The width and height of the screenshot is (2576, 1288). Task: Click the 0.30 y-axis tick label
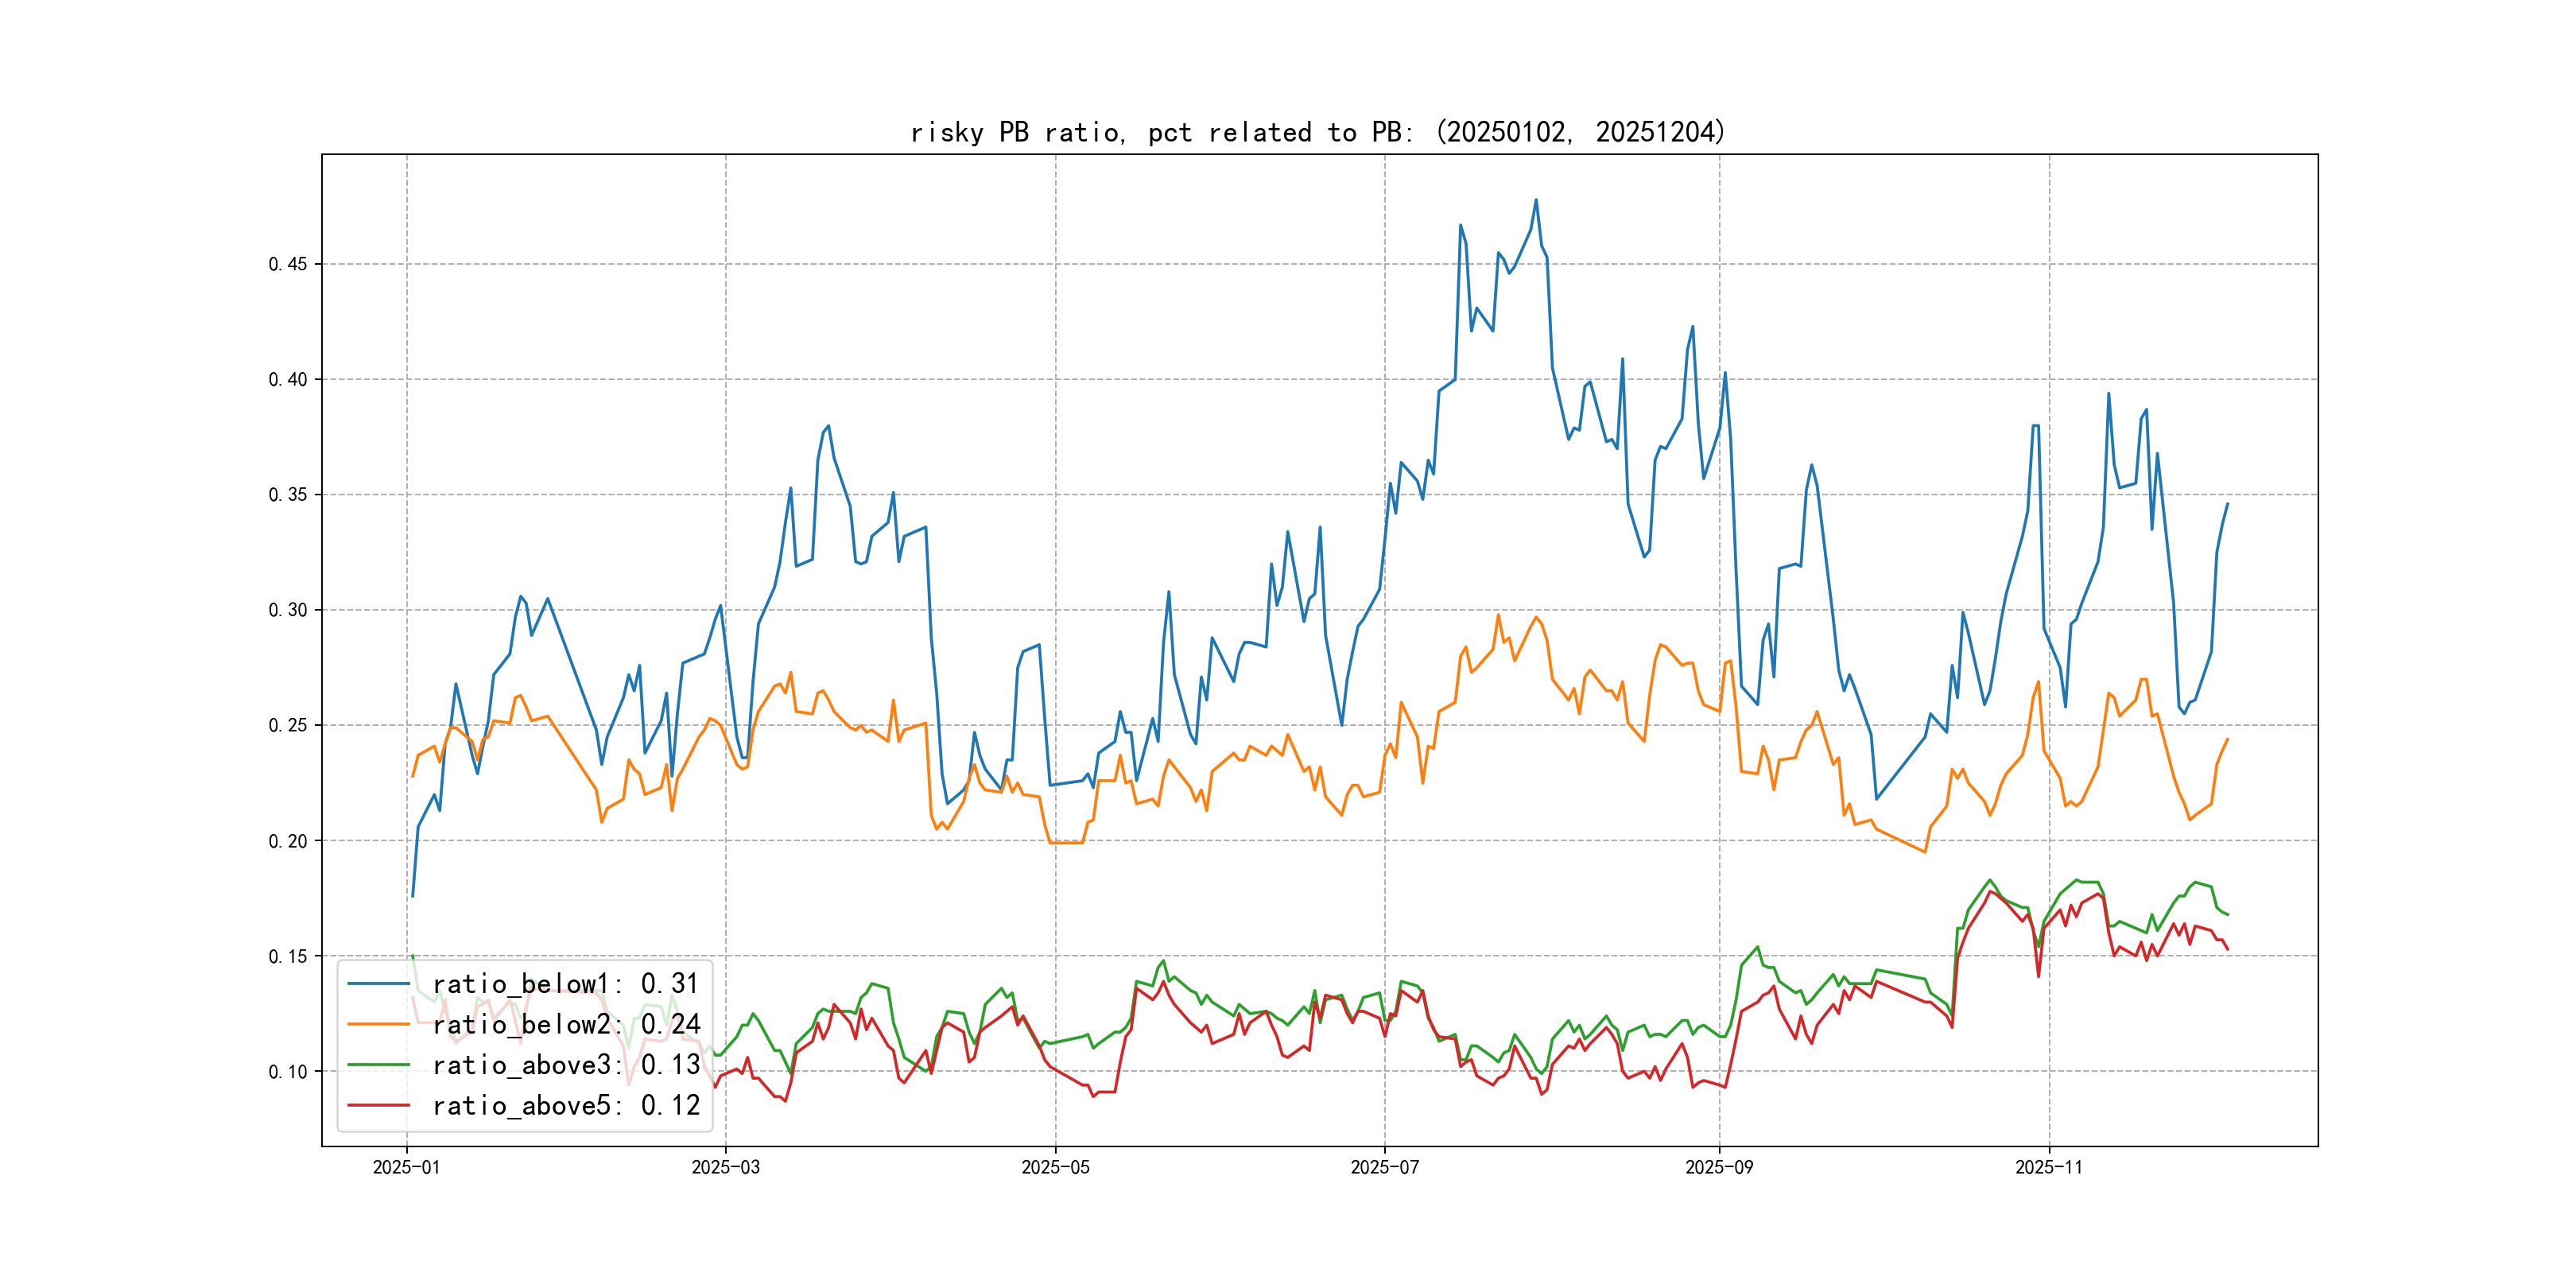click(x=288, y=610)
